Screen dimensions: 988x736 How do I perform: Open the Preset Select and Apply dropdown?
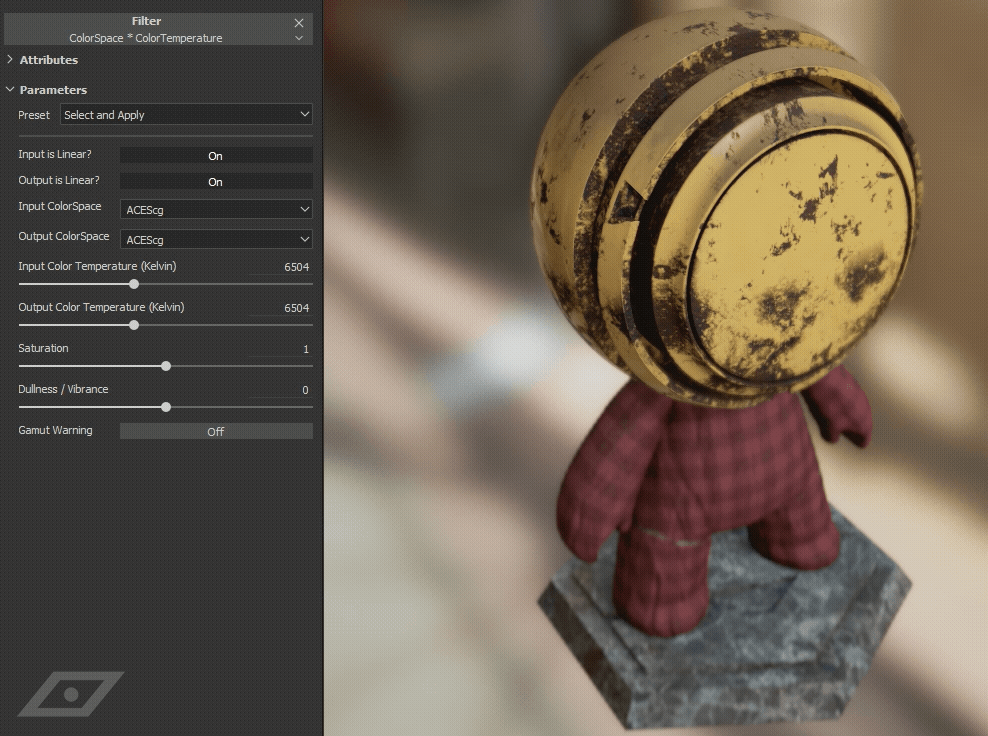[x=187, y=115]
